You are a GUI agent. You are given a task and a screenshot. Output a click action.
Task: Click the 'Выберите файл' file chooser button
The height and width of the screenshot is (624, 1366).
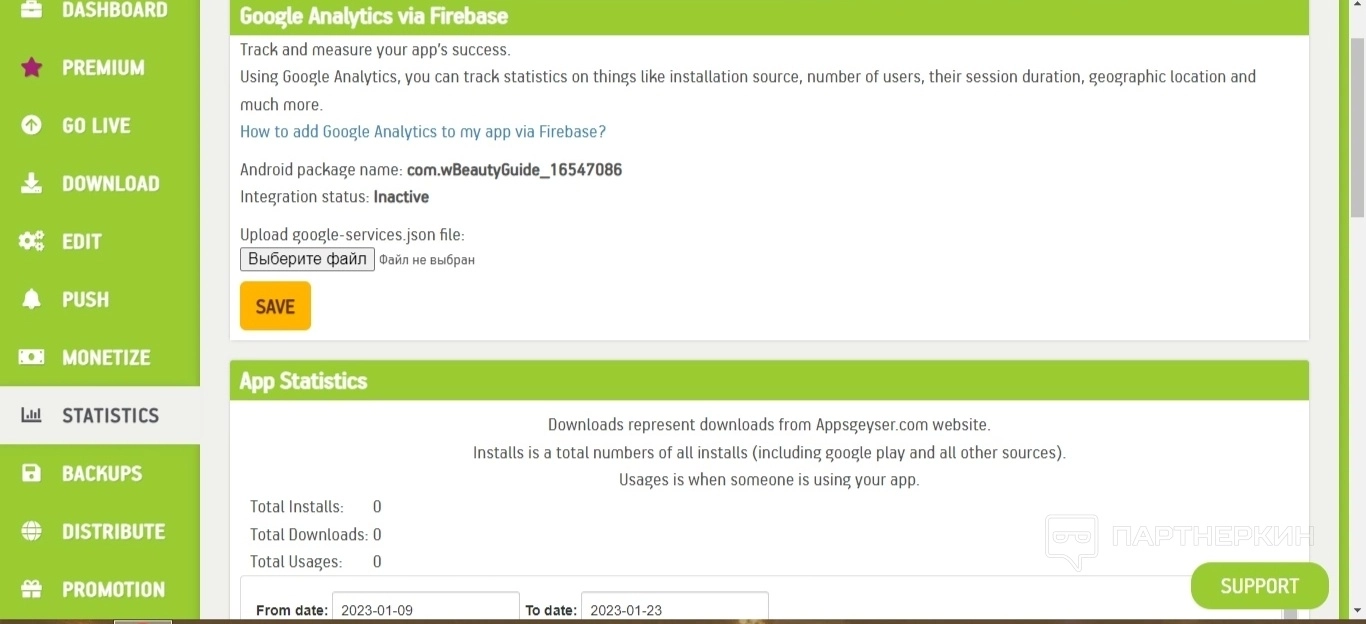pos(307,260)
